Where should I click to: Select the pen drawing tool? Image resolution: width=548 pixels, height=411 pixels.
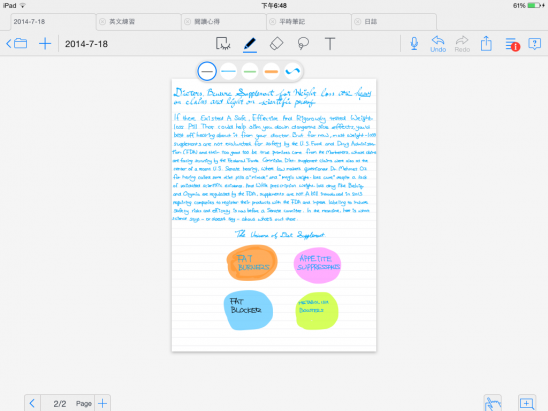coord(250,44)
